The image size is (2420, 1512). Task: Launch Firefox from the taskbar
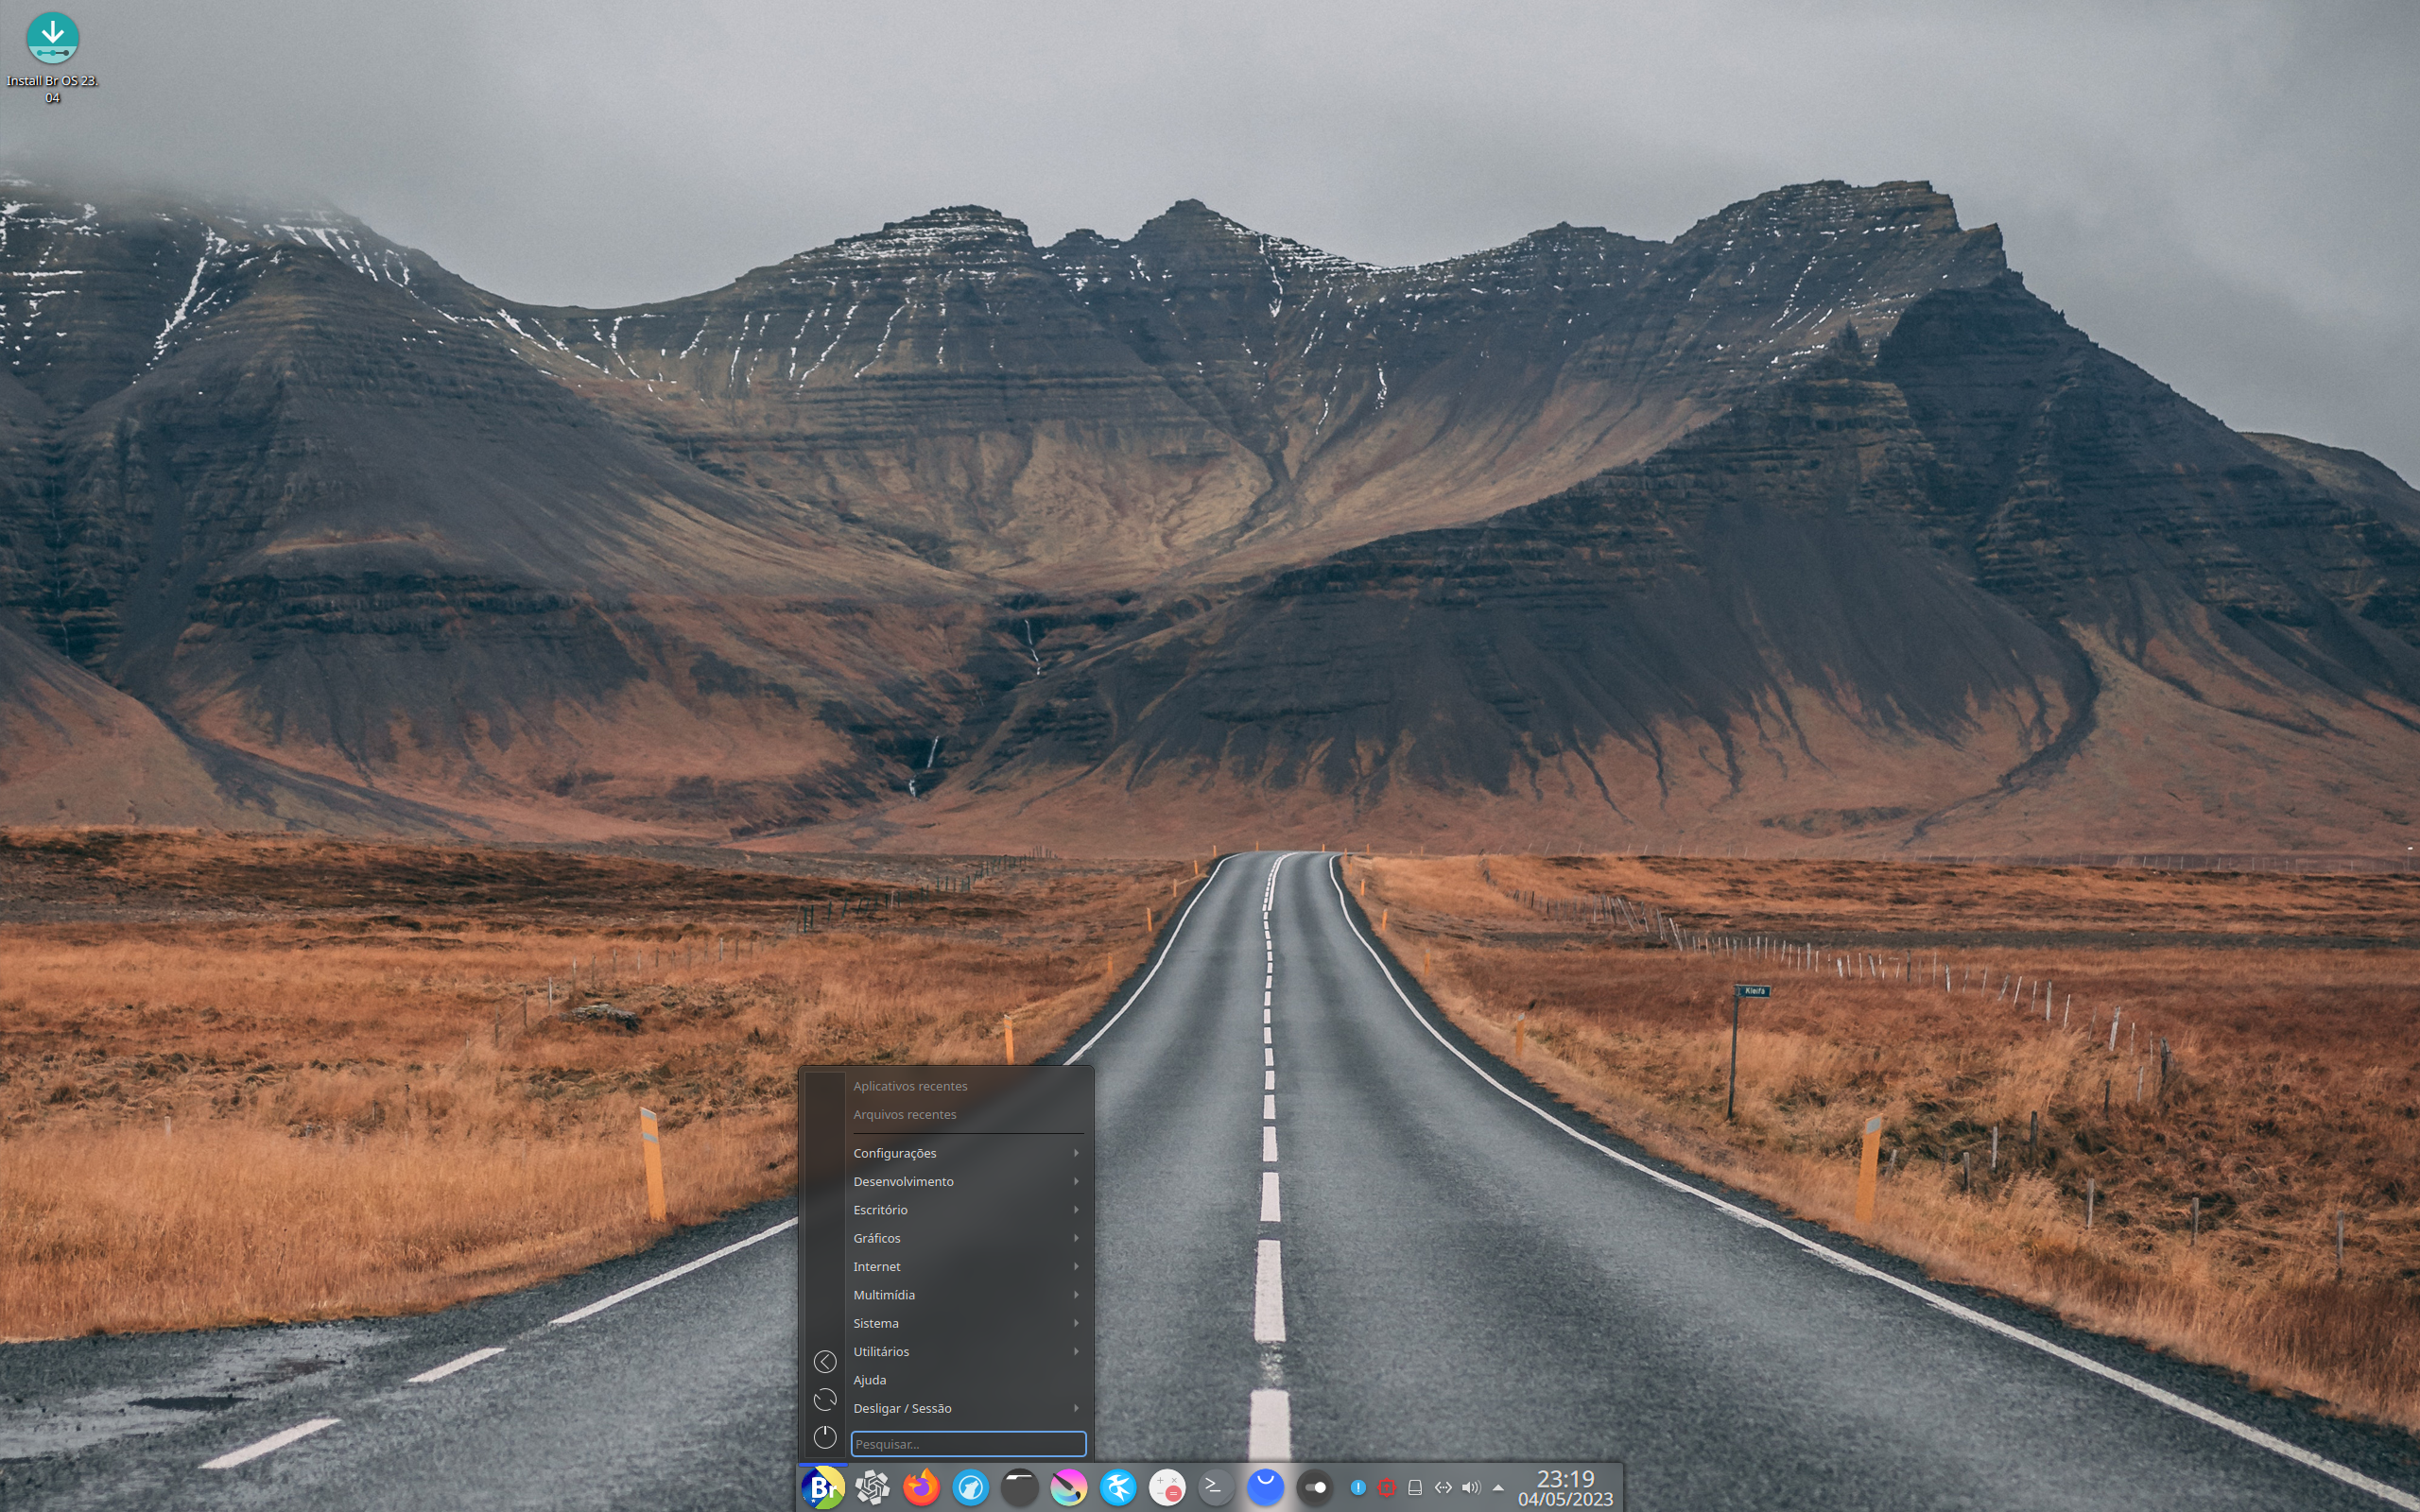tap(922, 1487)
